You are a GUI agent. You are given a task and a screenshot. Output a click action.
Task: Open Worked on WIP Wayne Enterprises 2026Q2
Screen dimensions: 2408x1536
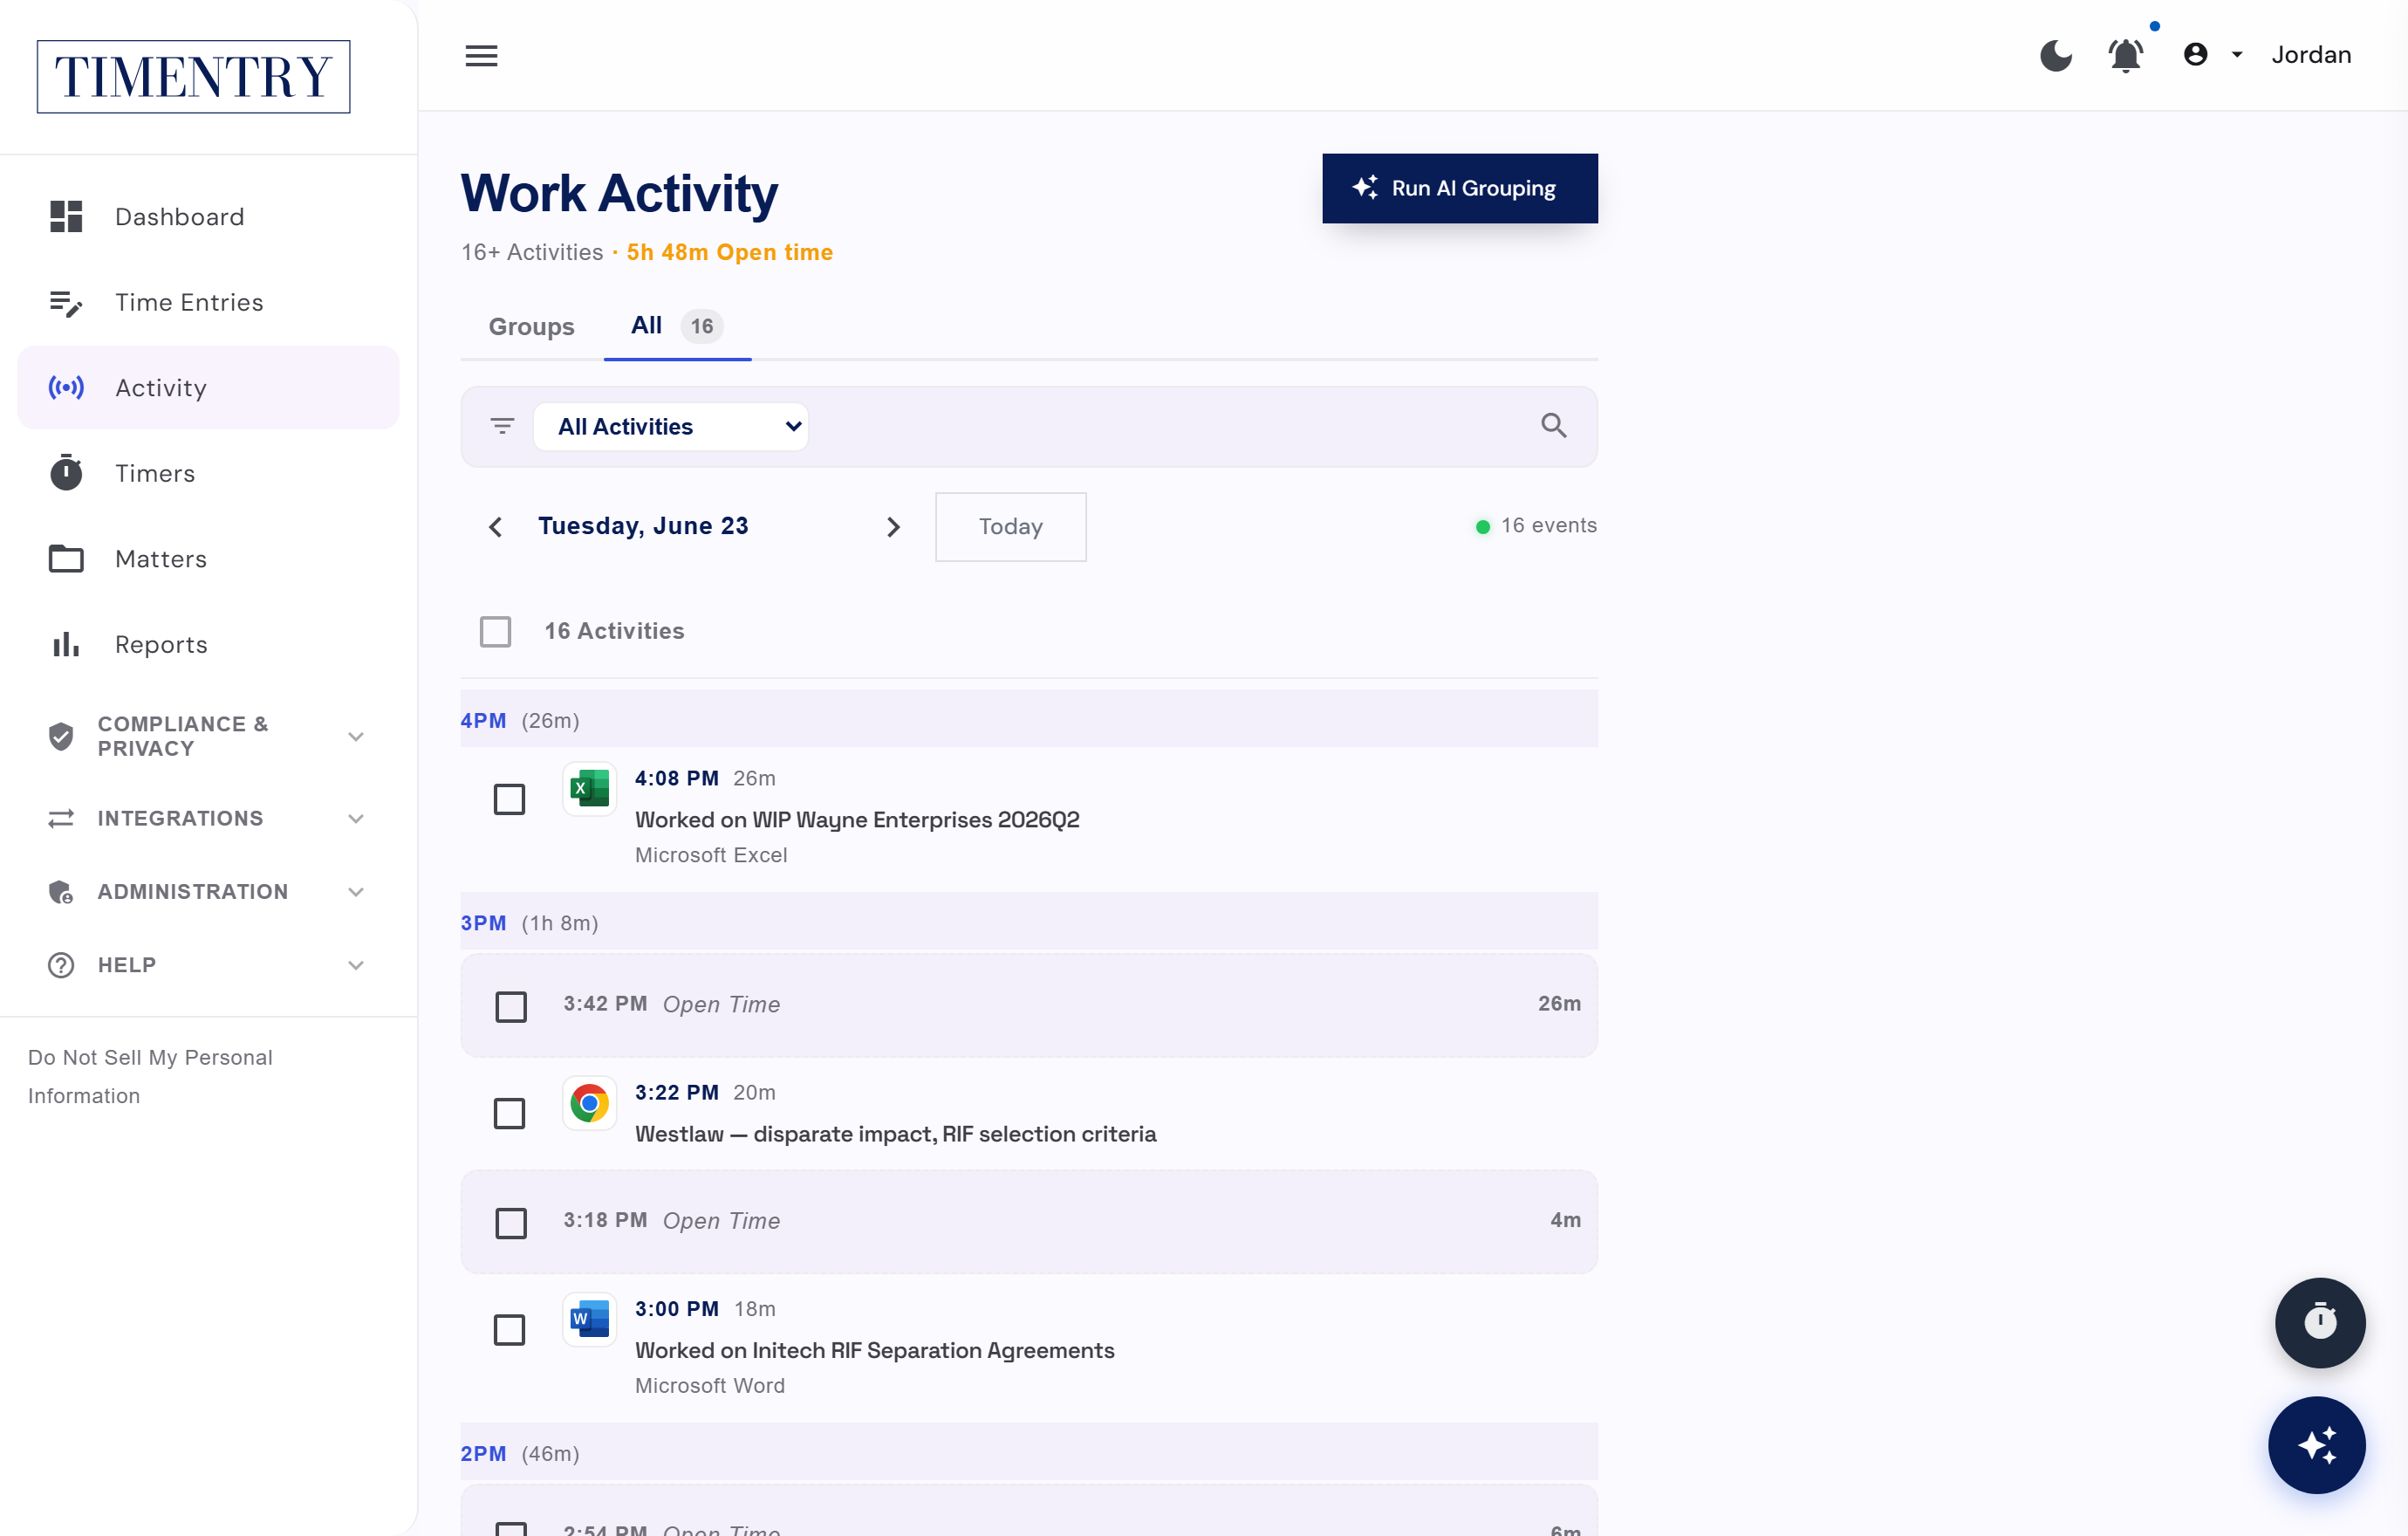857,820
